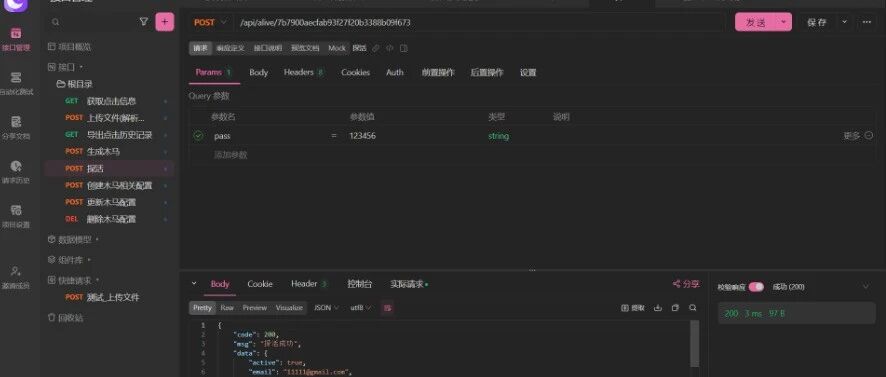This screenshot has height=377, width=886.
Task: Open the 邀请成员 sidebar item
Action: click(x=16, y=277)
